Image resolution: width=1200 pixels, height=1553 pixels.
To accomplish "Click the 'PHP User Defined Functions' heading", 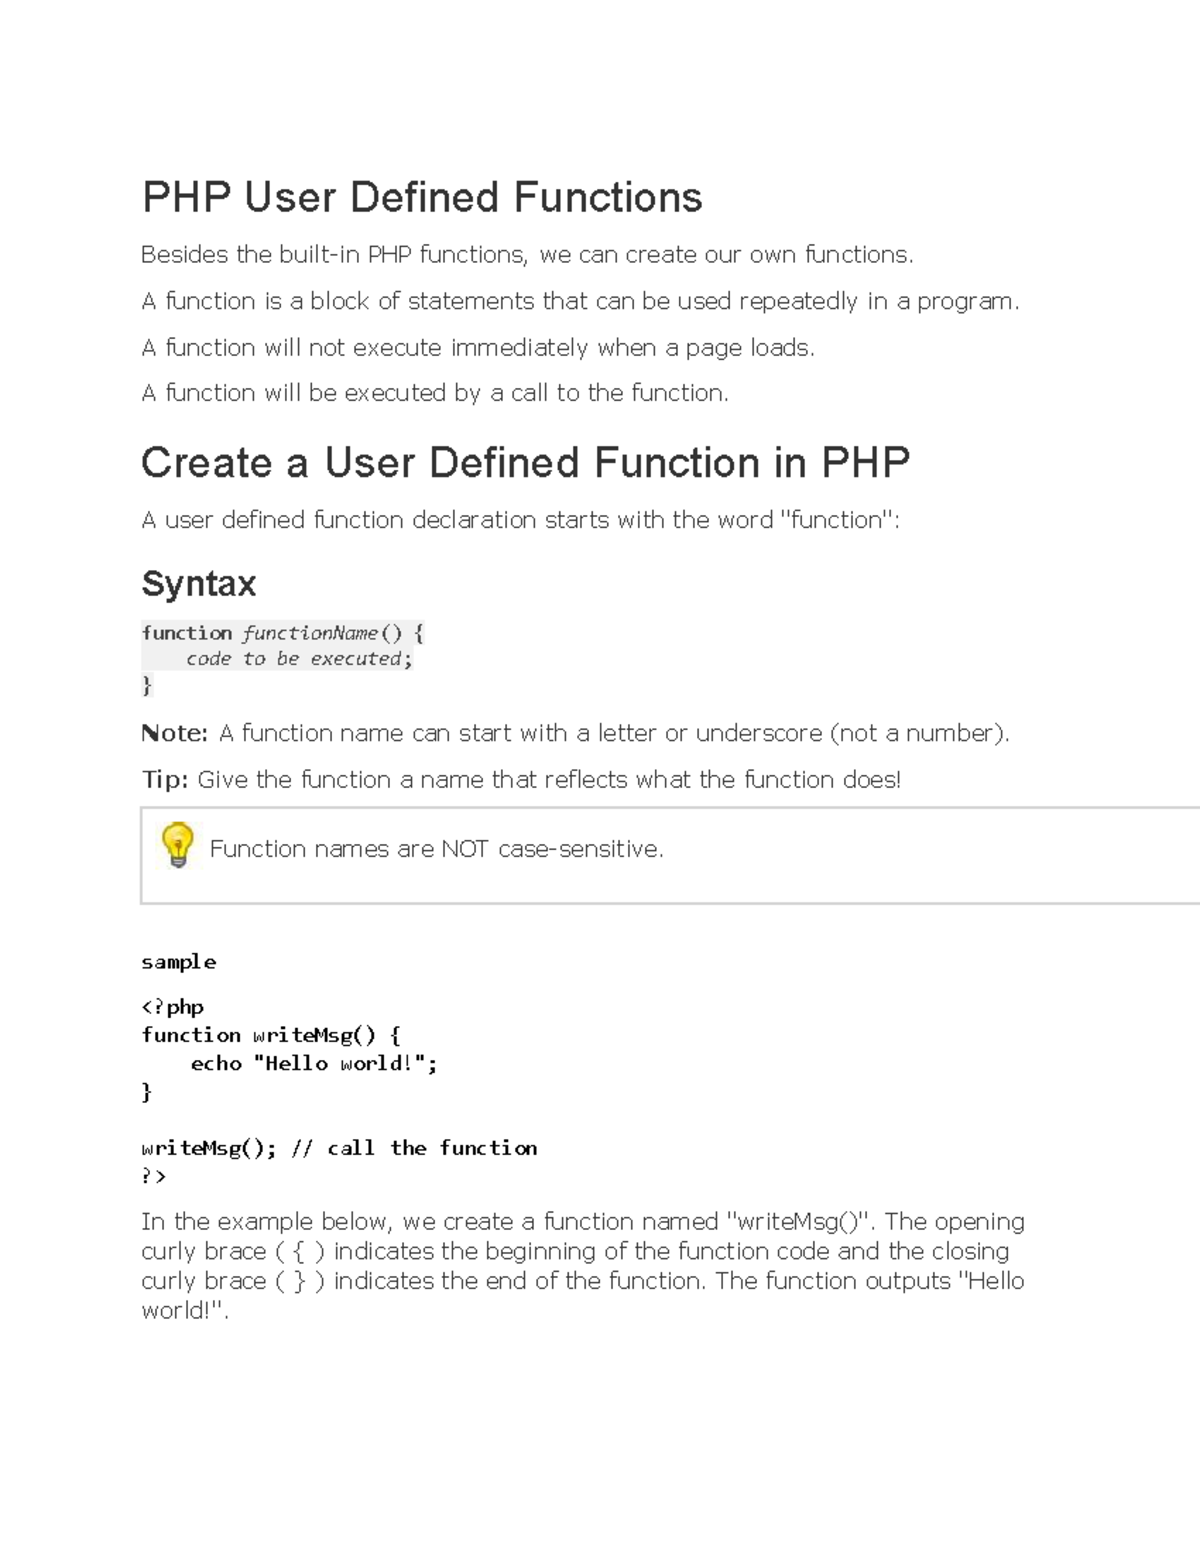I will [421, 197].
